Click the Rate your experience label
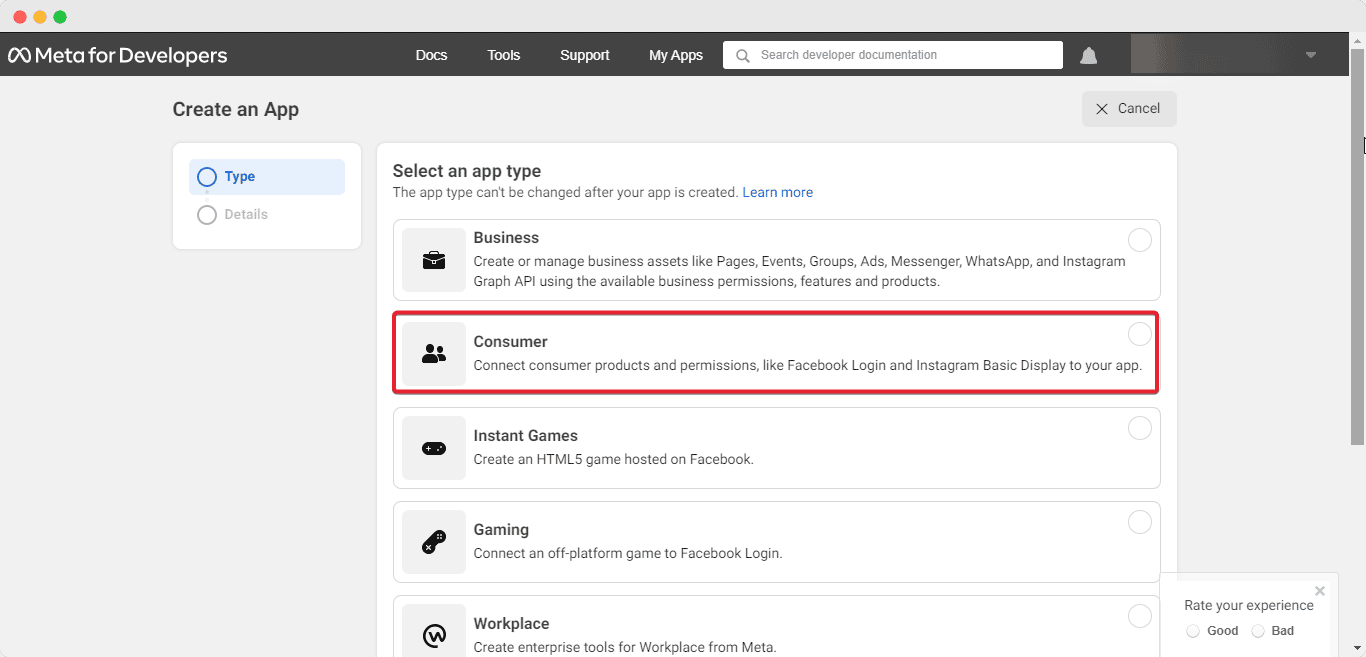1366x657 pixels. tap(1249, 605)
